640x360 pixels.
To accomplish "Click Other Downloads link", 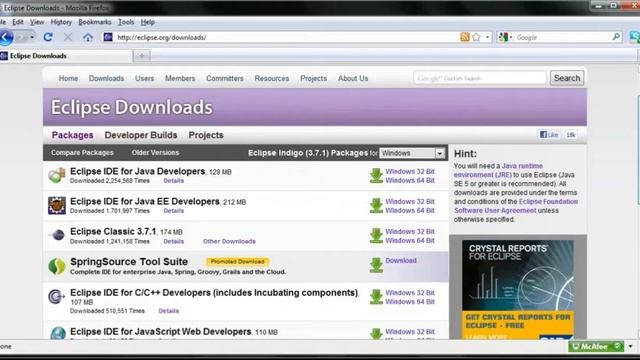I will click(229, 241).
